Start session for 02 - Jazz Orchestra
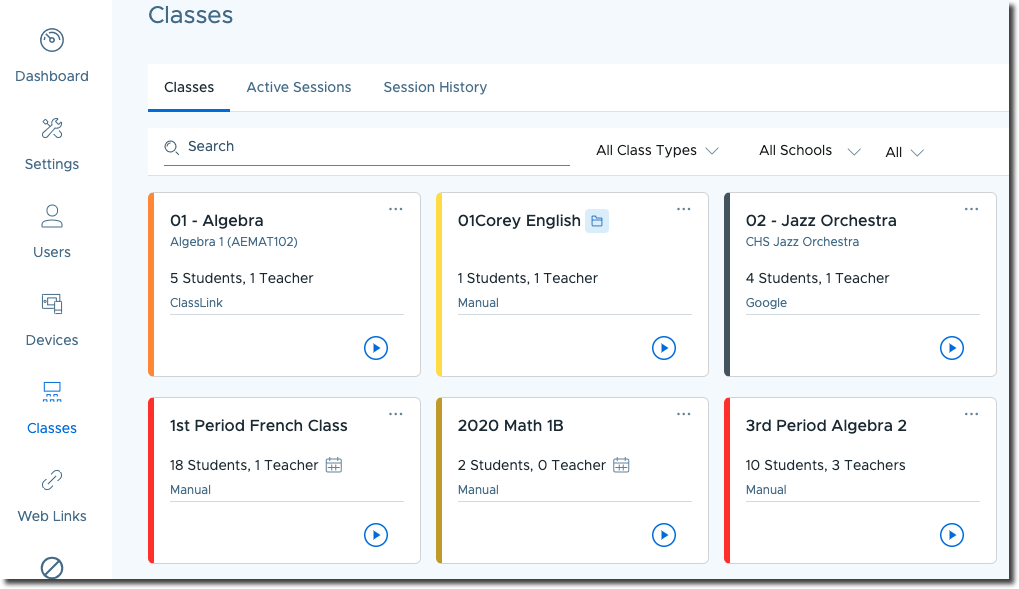The height and width of the screenshot is (589, 1019). (952, 348)
